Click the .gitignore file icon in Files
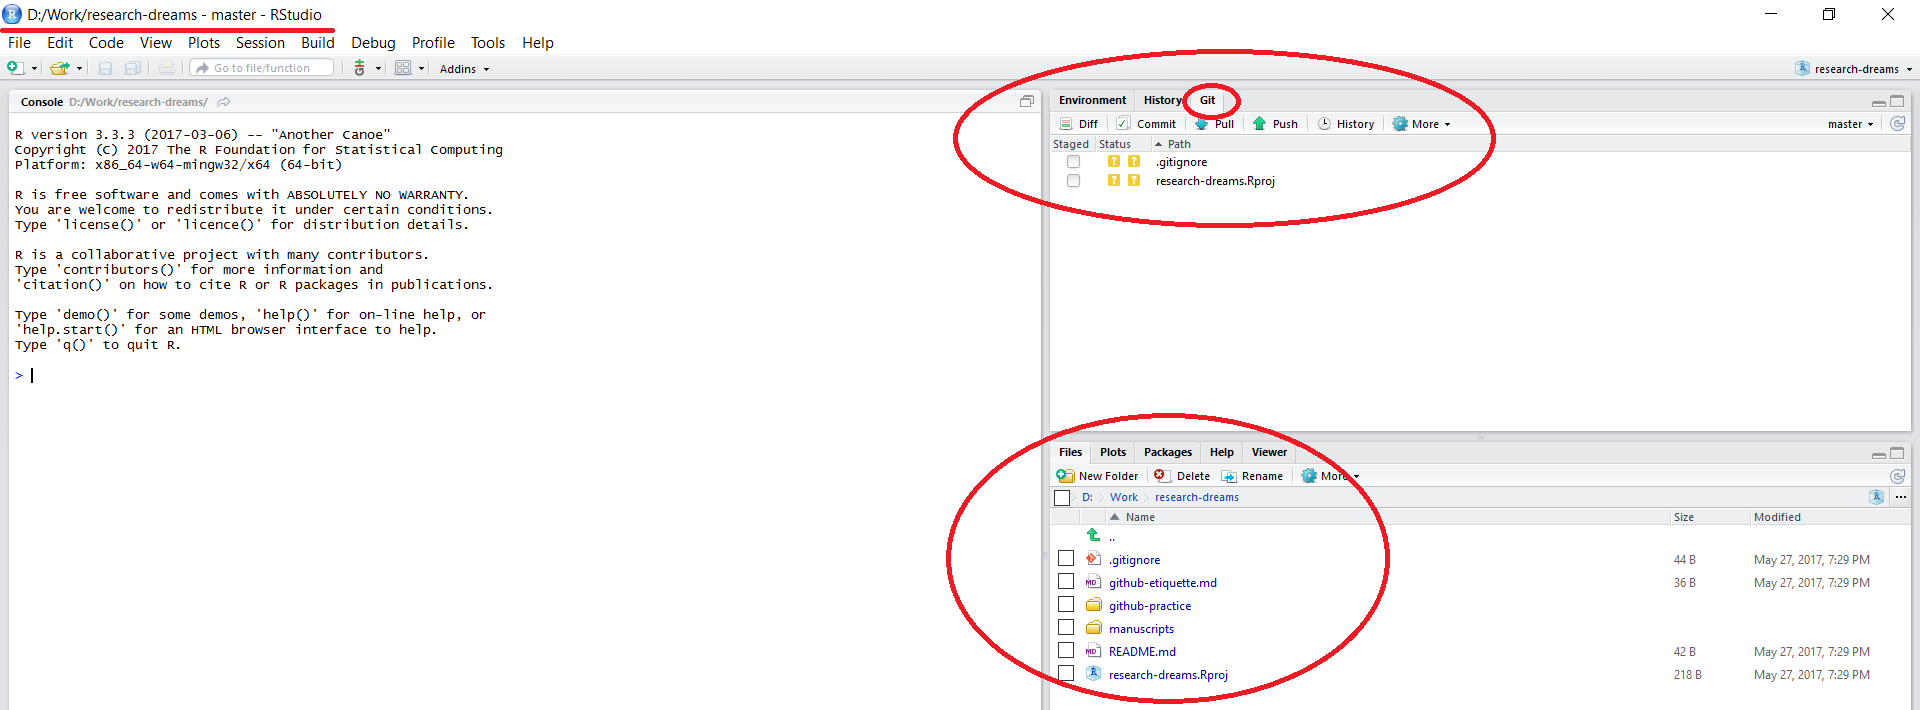 [1094, 559]
